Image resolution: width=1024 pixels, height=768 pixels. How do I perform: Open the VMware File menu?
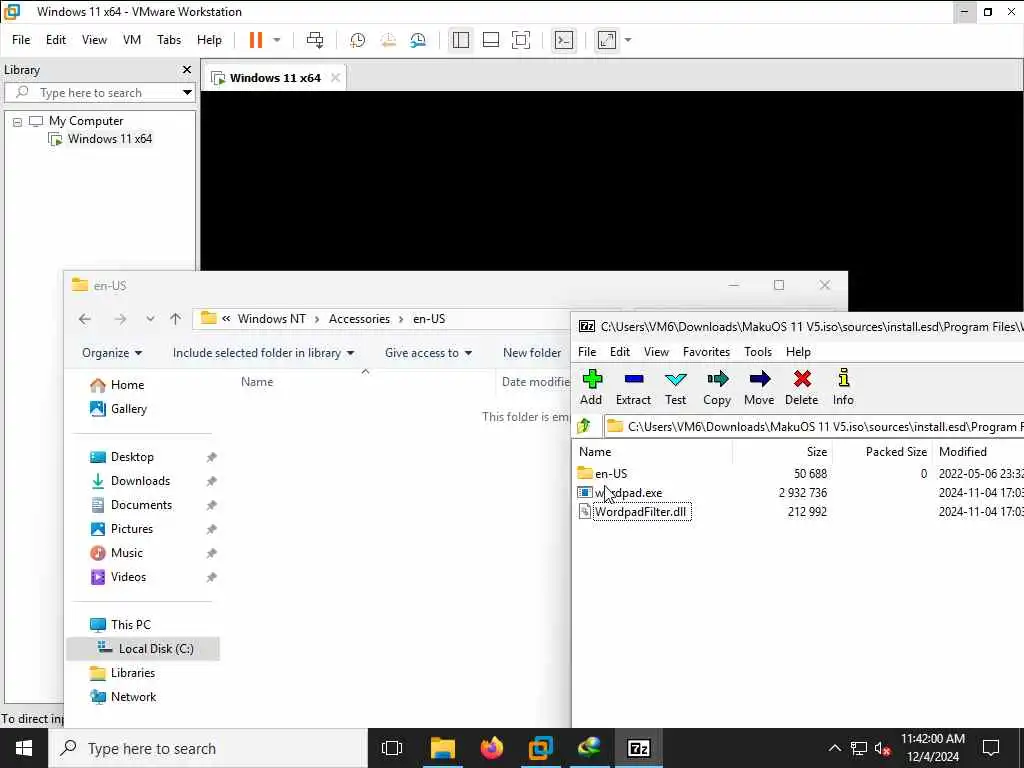pyautogui.click(x=21, y=40)
